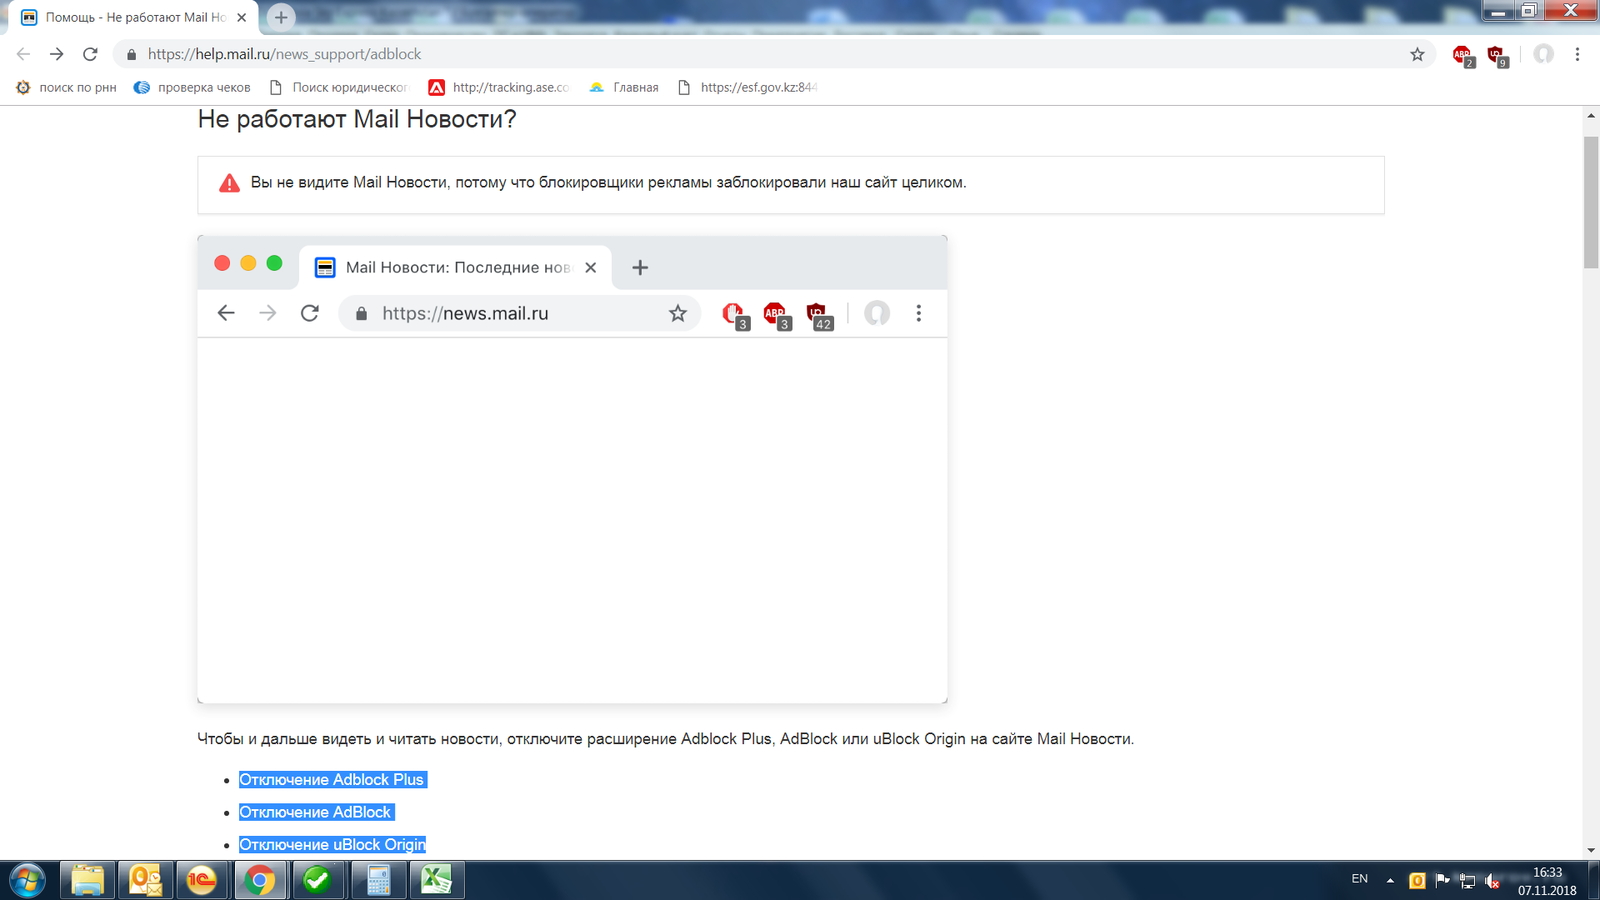Click the Action Center flag icon
1600x900 pixels.
(1442, 881)
